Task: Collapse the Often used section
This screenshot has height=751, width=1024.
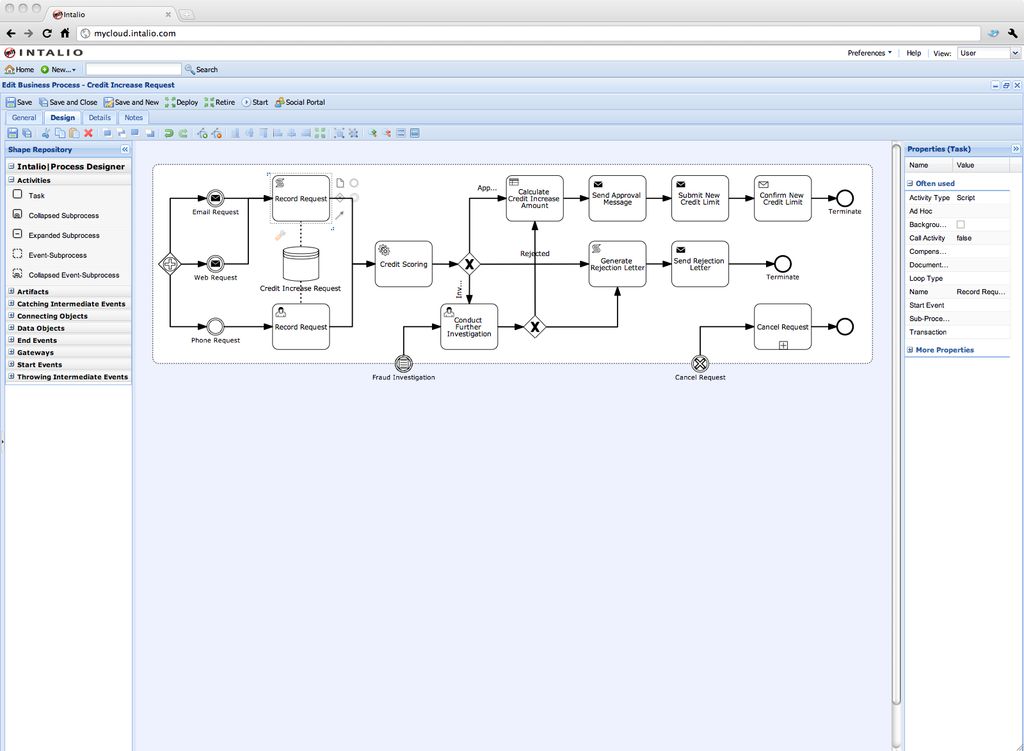Action: click(x=910, y=184)
